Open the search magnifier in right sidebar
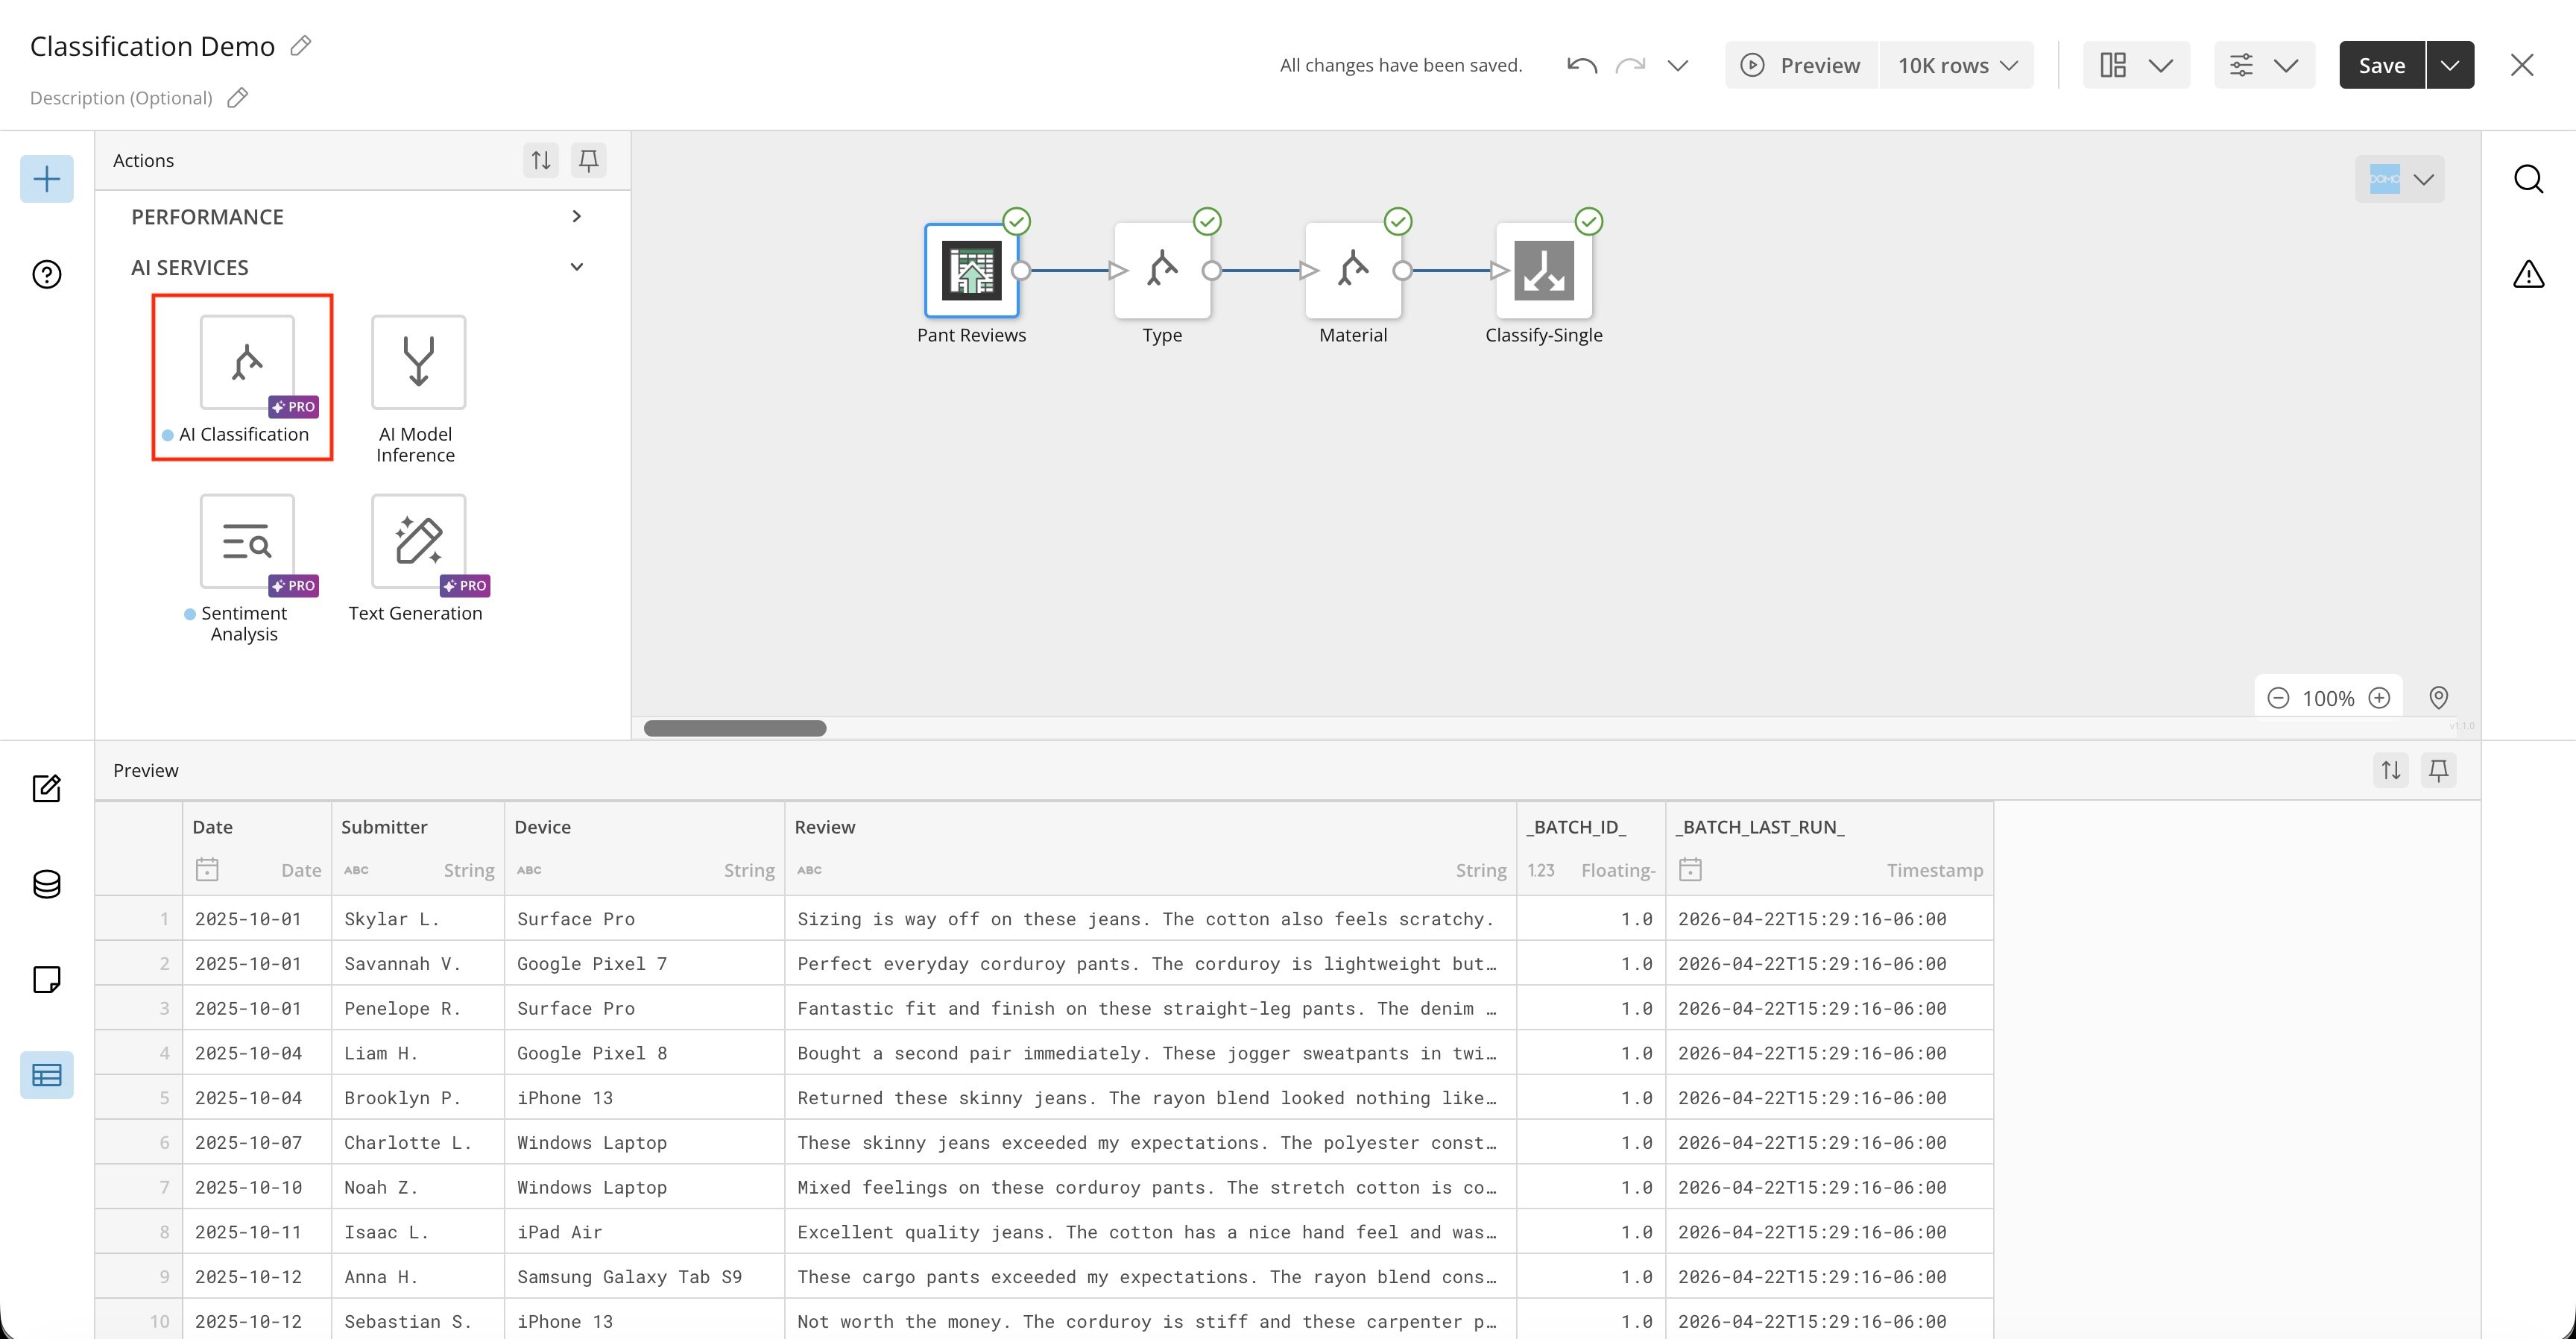The height and width of the screenshot is (1339, 2576). coord(2528,179)
